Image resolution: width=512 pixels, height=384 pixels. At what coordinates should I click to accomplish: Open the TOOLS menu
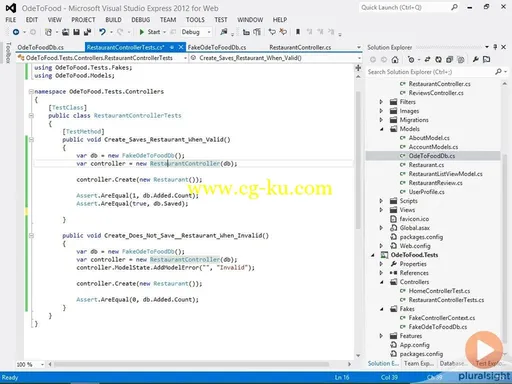(195, 20)
